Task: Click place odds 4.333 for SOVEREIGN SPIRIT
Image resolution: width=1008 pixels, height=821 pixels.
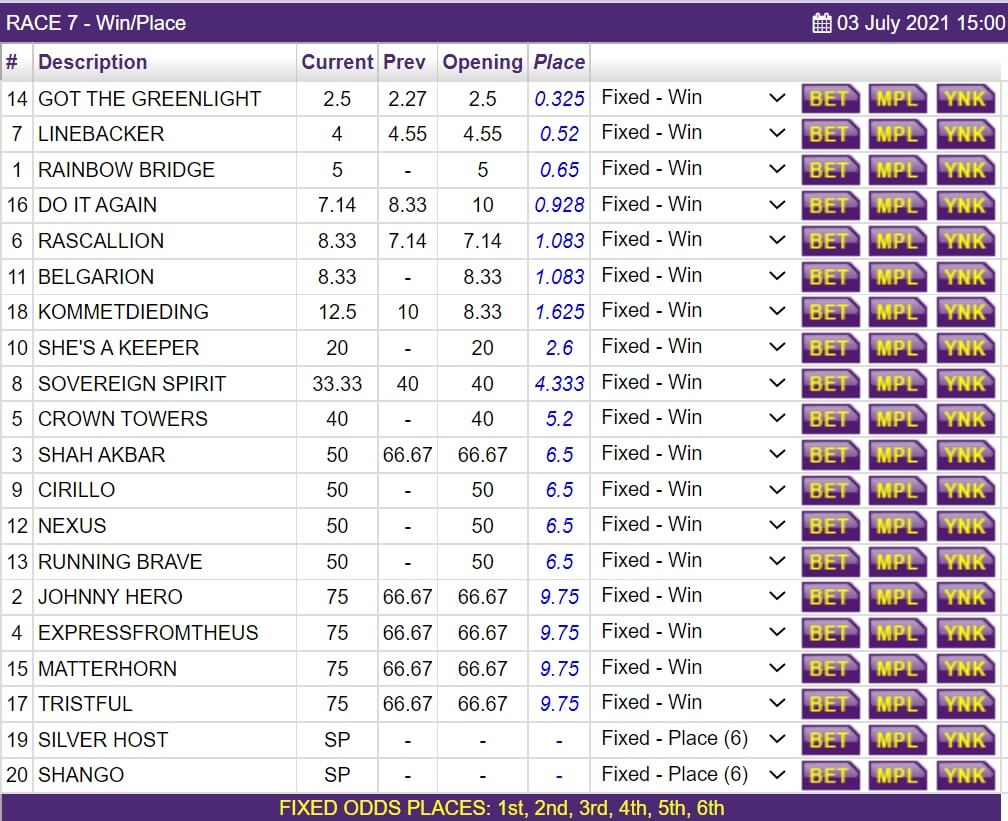Action: (x=559, y=384)
